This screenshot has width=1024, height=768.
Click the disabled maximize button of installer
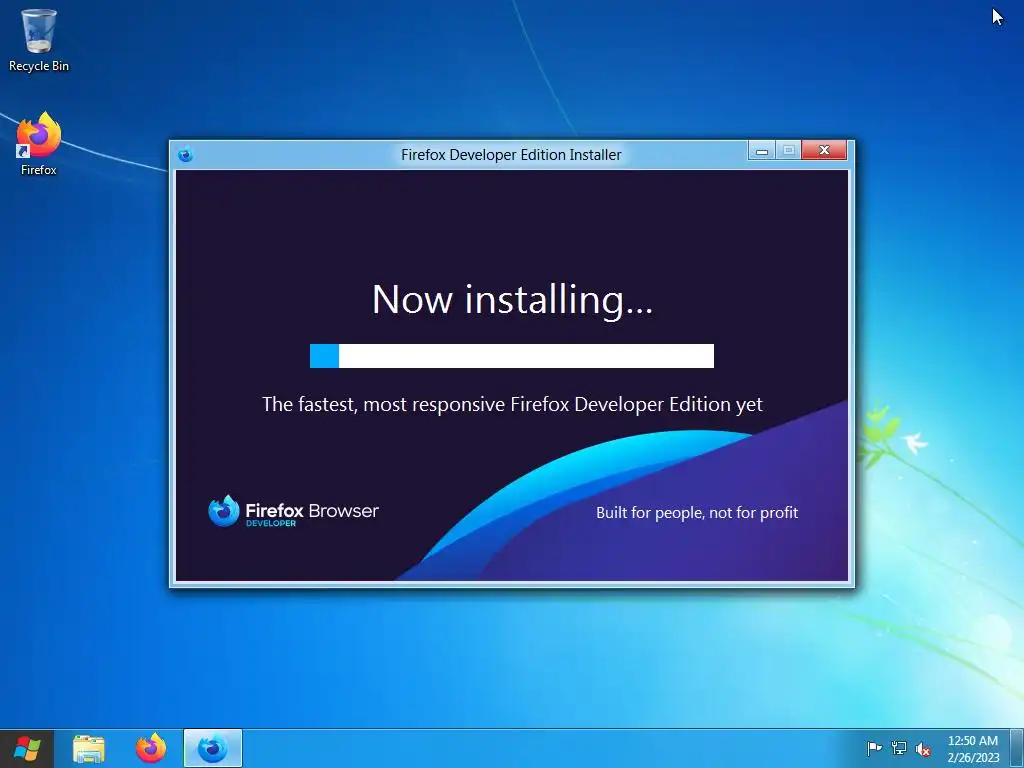[788, 151]
